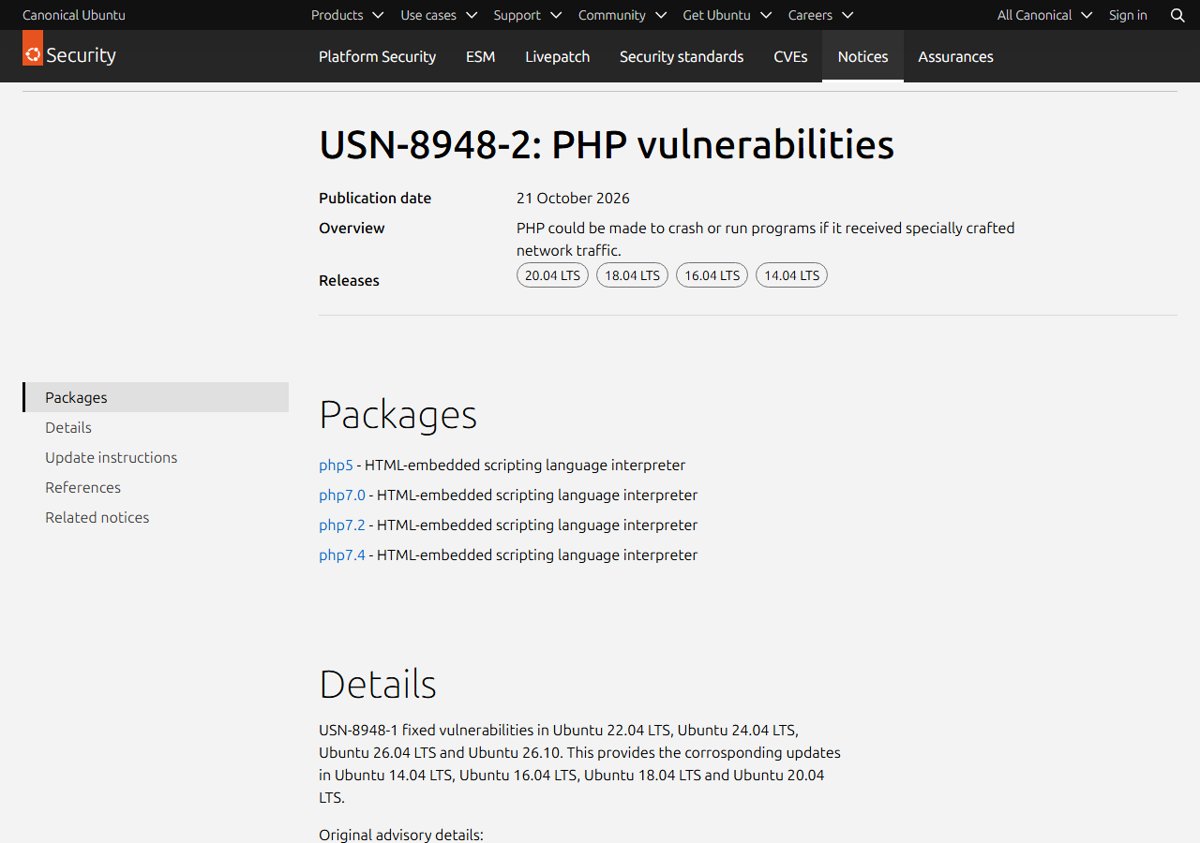Jump to Details in sidebar

[68, 427]
